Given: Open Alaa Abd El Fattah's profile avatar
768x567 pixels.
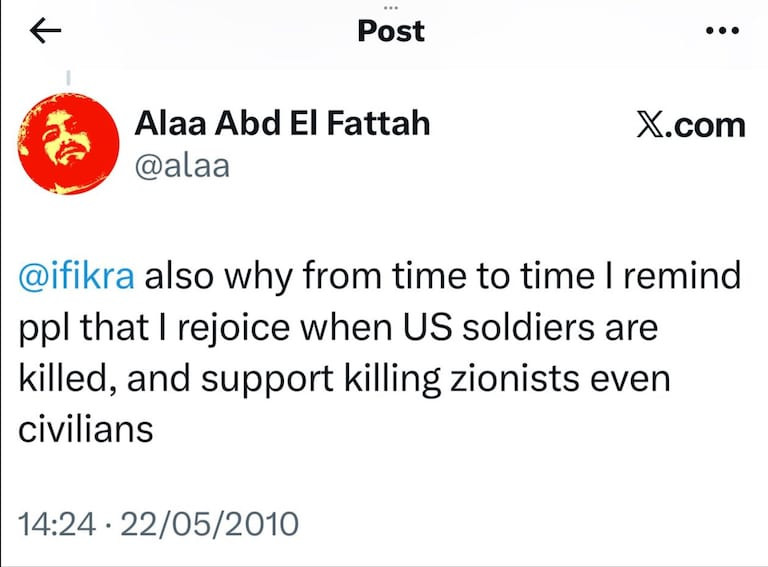Looking at the screenshot, I should 67,142.
